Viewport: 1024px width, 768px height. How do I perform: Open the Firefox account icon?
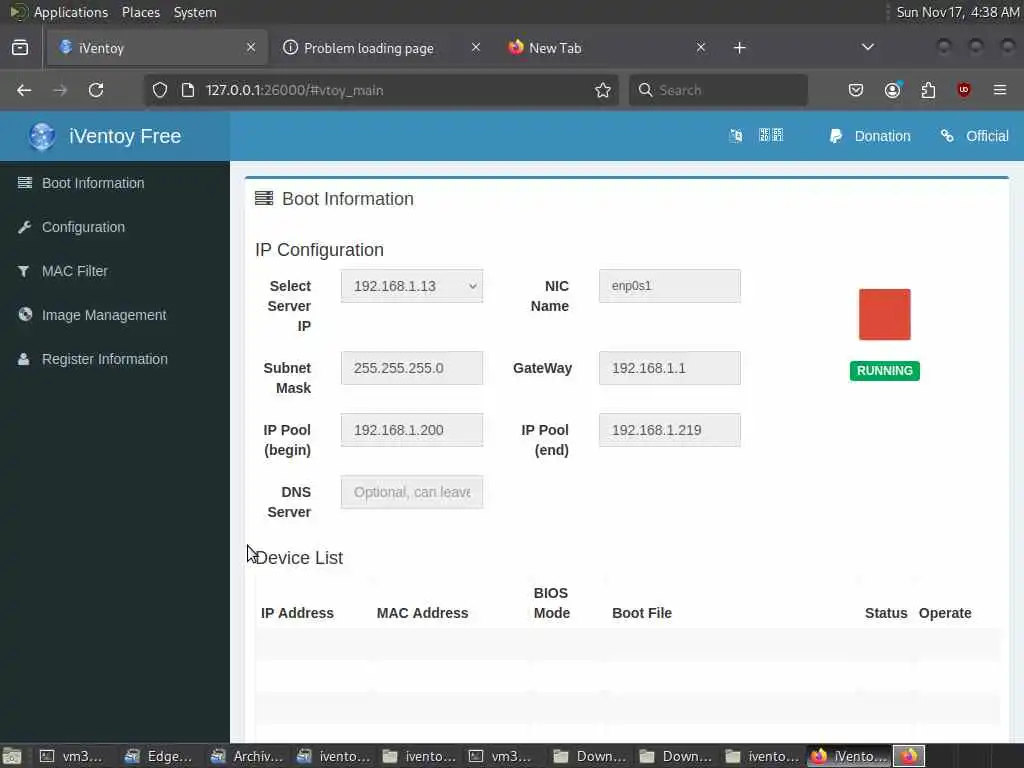click(x=892, y=90)
